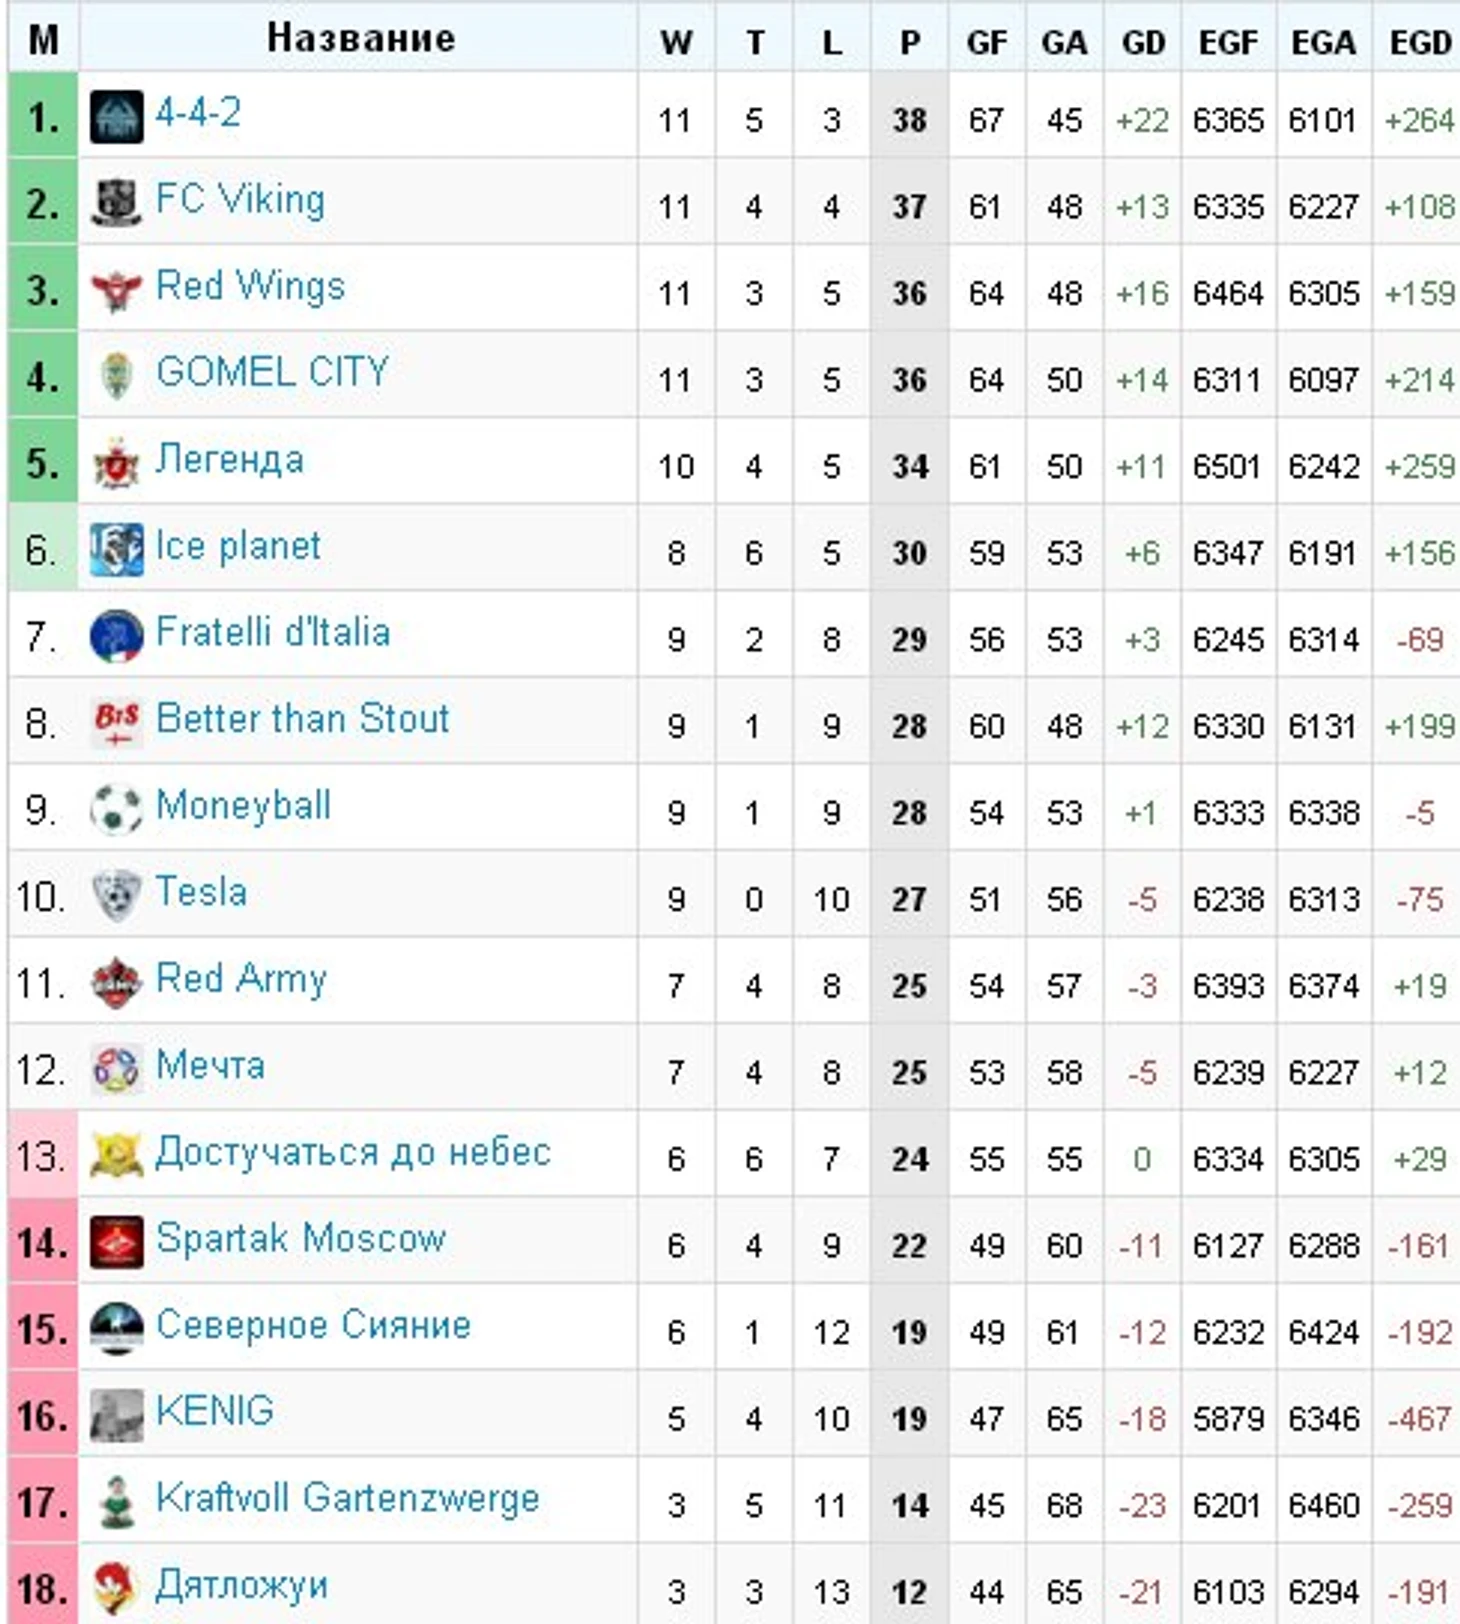1460x1624 pixels.
Task: Click the Red Wings team emblem
Action: pos(116,290)
